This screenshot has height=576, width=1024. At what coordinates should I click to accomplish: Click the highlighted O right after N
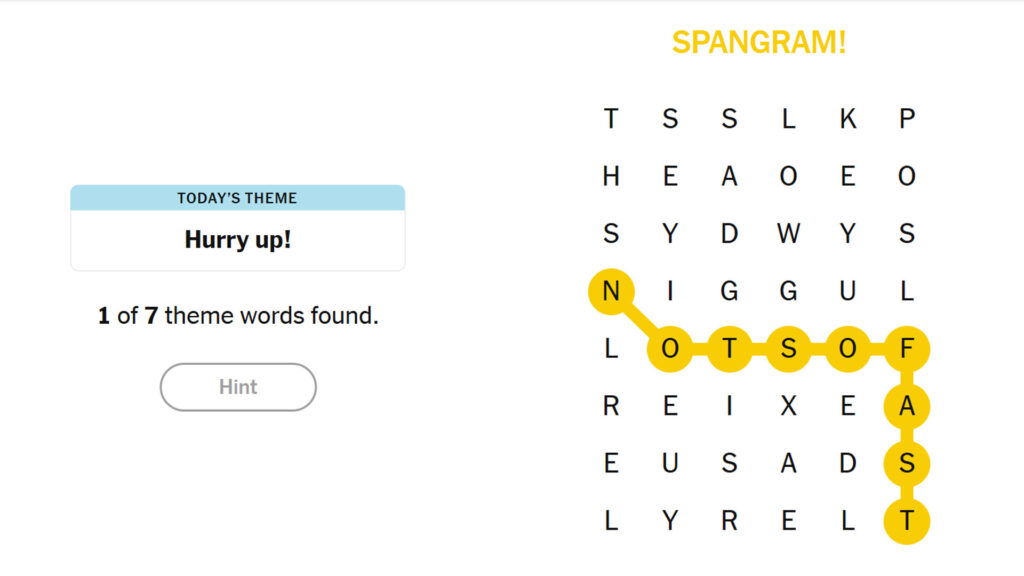pyautogui.click(x=670, y=349)
